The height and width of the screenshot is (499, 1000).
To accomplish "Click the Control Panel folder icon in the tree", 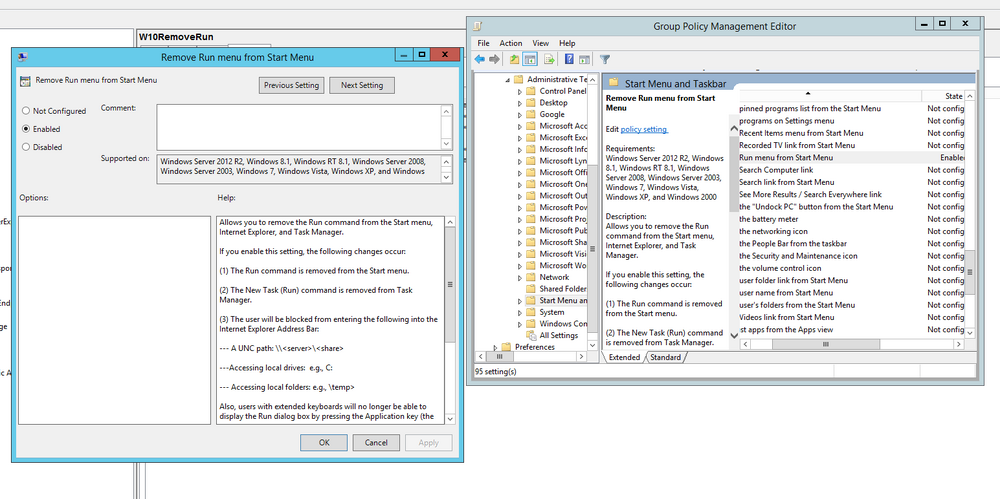I will [x=530, y=91].
